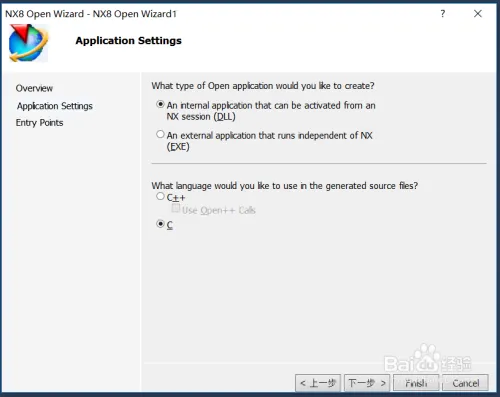Click the question about Open application type
This screenshot has width=500, height=397.
click(263, 86)
